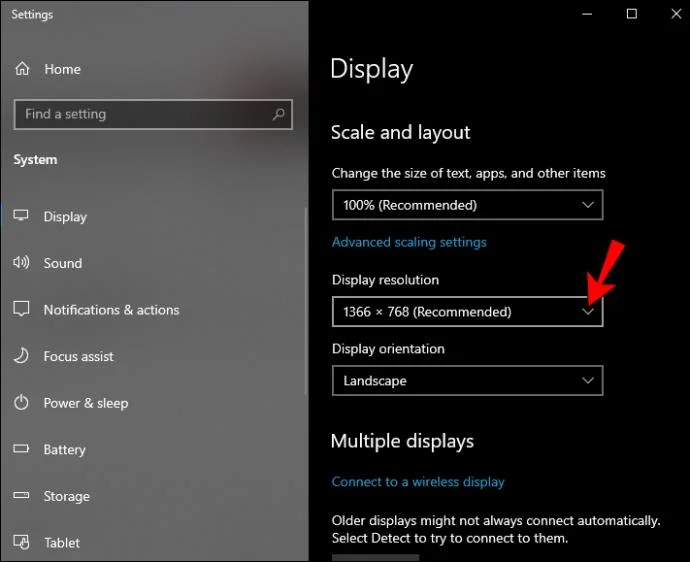Open Sound settings
690x562 pixels.
(x=62, y=263)
